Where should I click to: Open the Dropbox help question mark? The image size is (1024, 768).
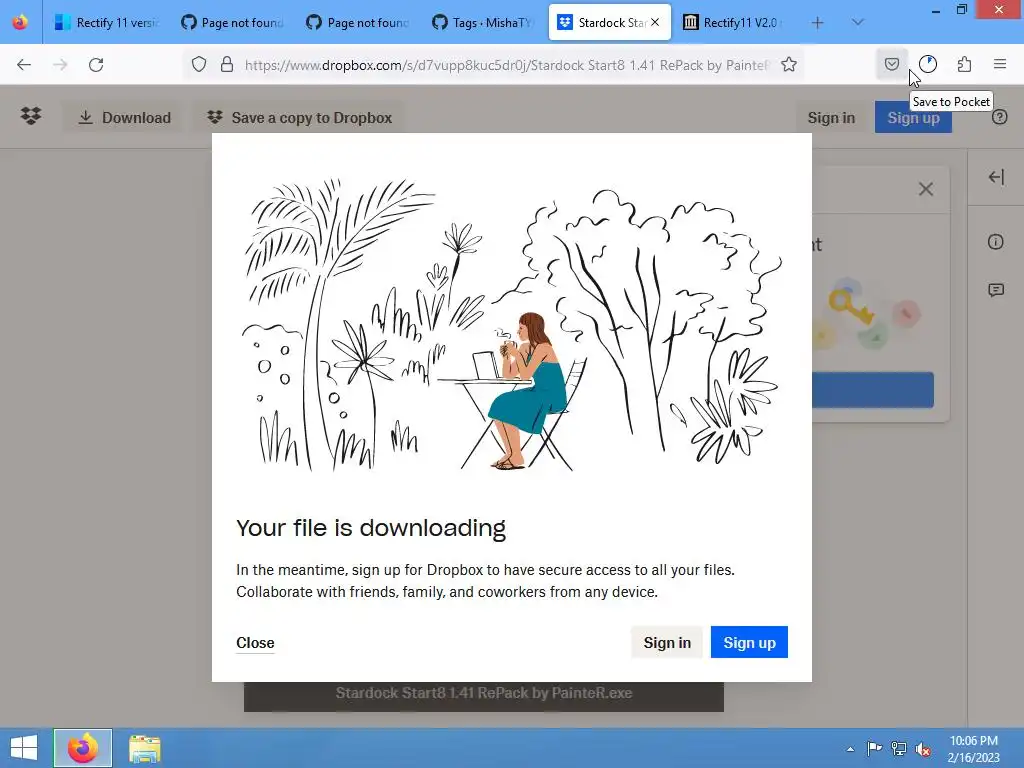point(999,118)
